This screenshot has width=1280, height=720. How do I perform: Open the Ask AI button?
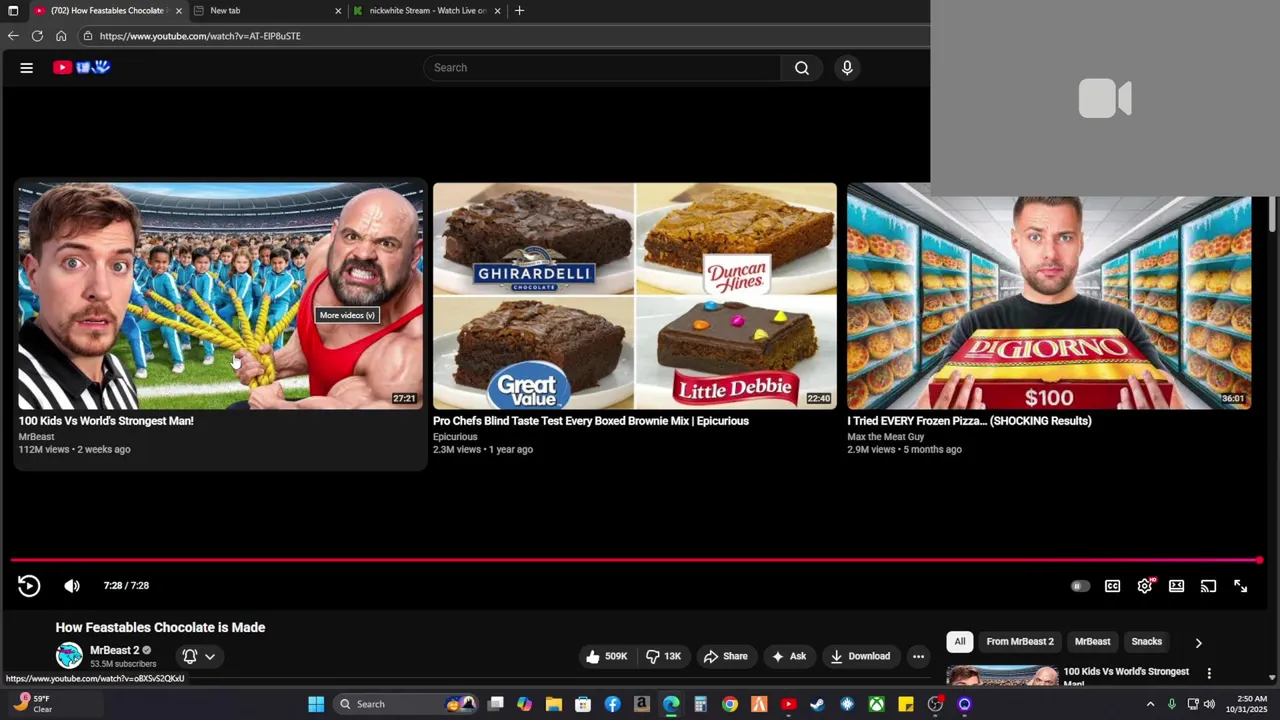click(x=789, y=656)
